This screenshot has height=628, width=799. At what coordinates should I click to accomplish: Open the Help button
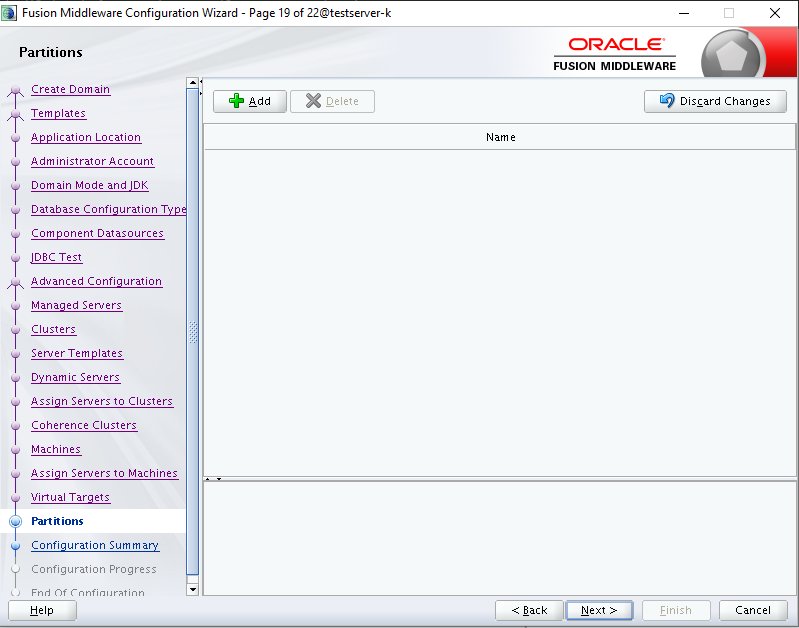click(x=42, y=610)
